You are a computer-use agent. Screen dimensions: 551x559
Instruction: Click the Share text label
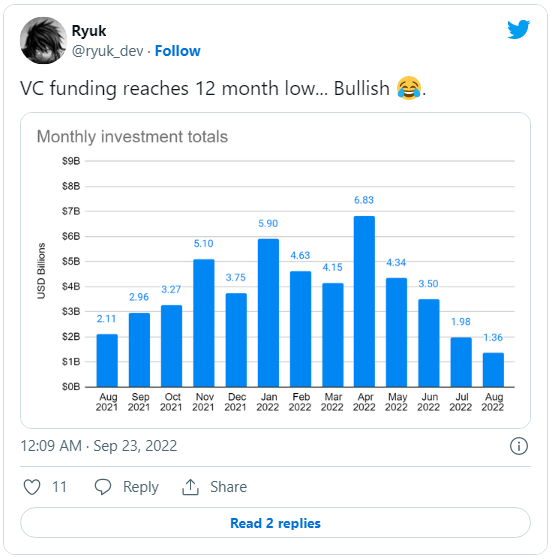point(228,487)
